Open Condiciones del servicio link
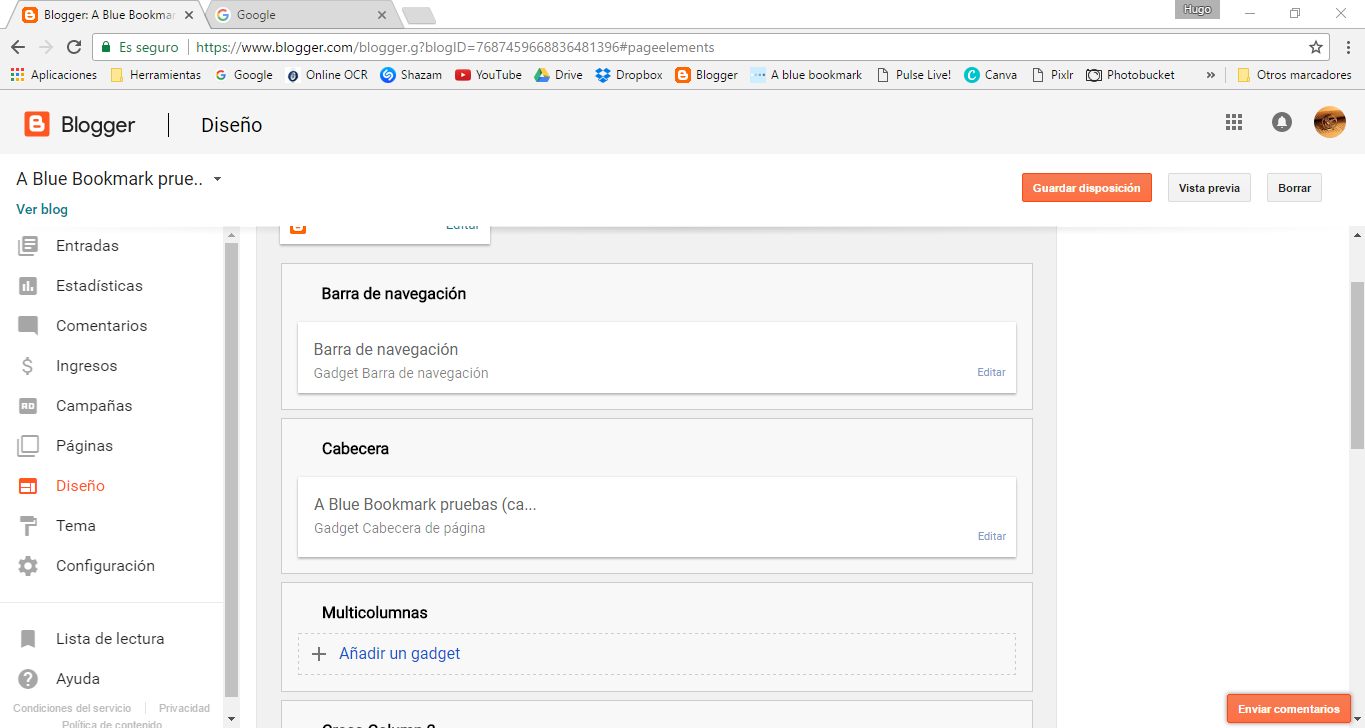Image resolution: width=1365 pixels, height=728 pixels. [x=72, y=708]
